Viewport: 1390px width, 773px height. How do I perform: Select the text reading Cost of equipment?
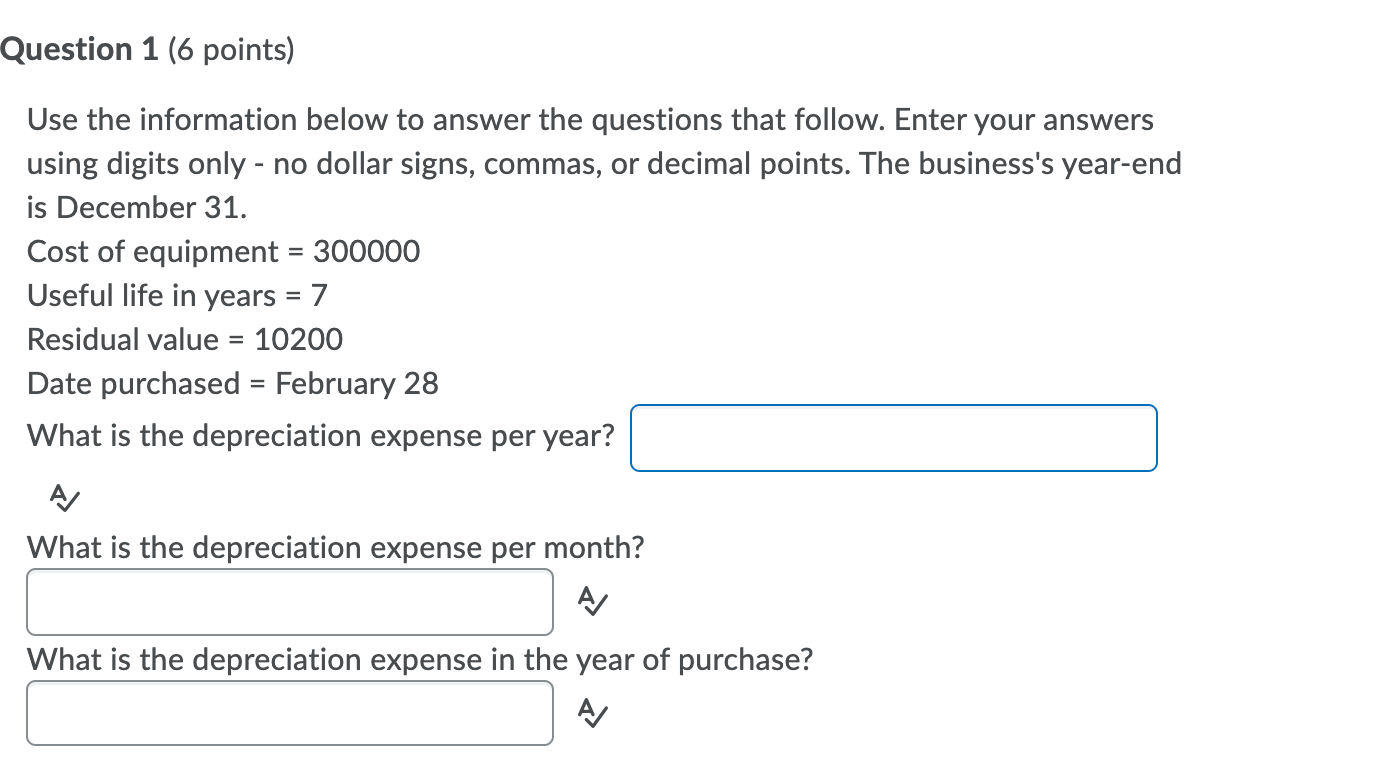(x=152, y=251)
